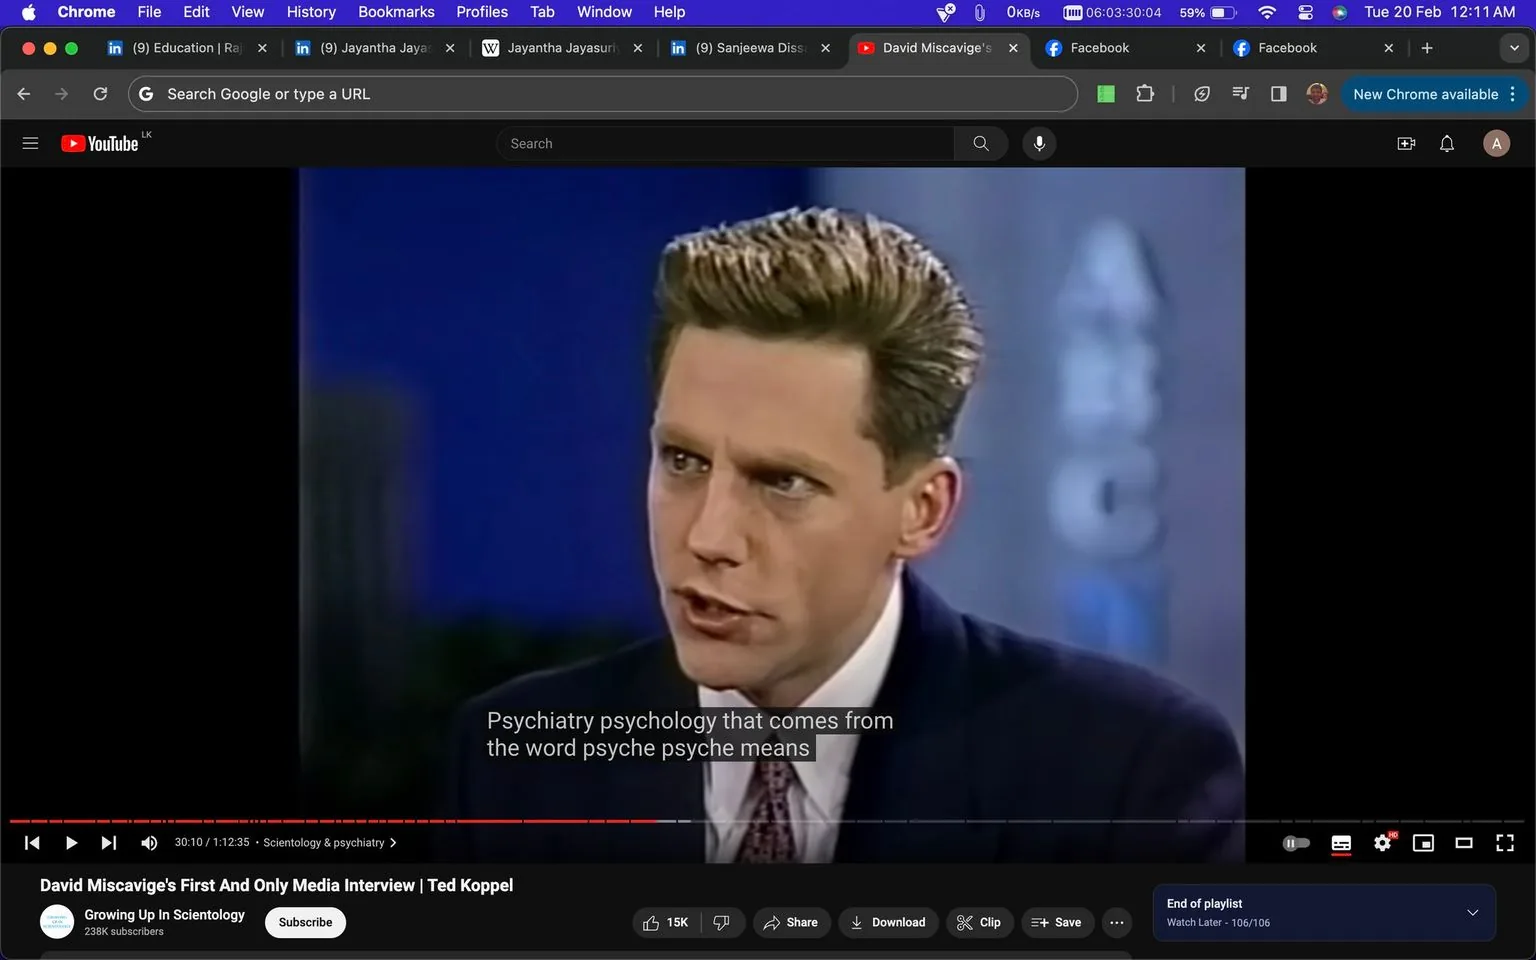
Task: Like the video with thumbs up
Action: pyautogui.click(x=652, y=922)
